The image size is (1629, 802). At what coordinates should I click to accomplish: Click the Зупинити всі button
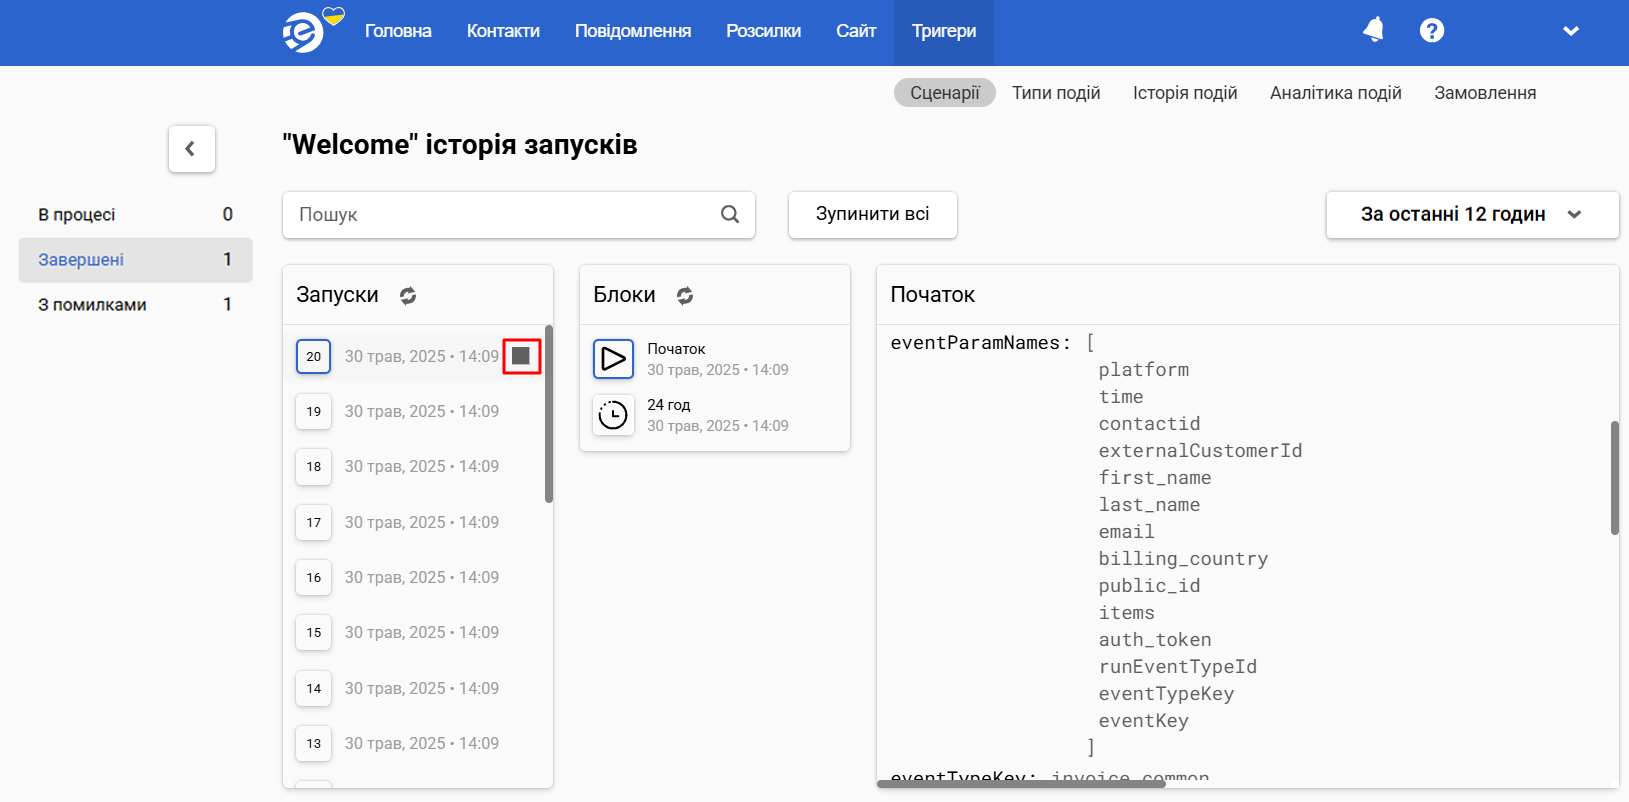tap(873, 214)
